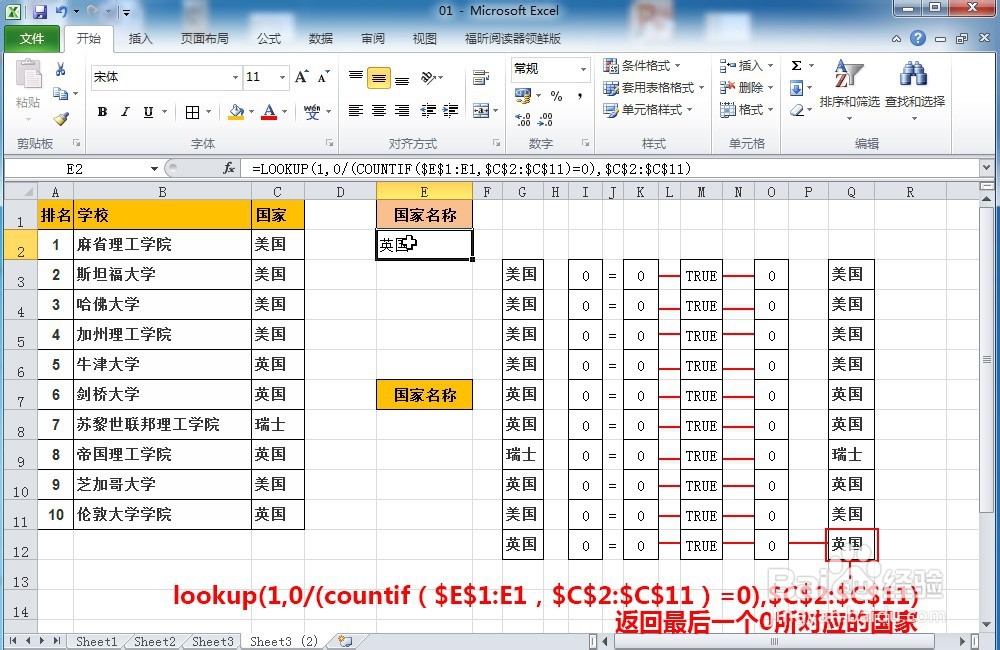Viewport: 1000px width, 650px height.
Task: Align text right
Action: 402,111
